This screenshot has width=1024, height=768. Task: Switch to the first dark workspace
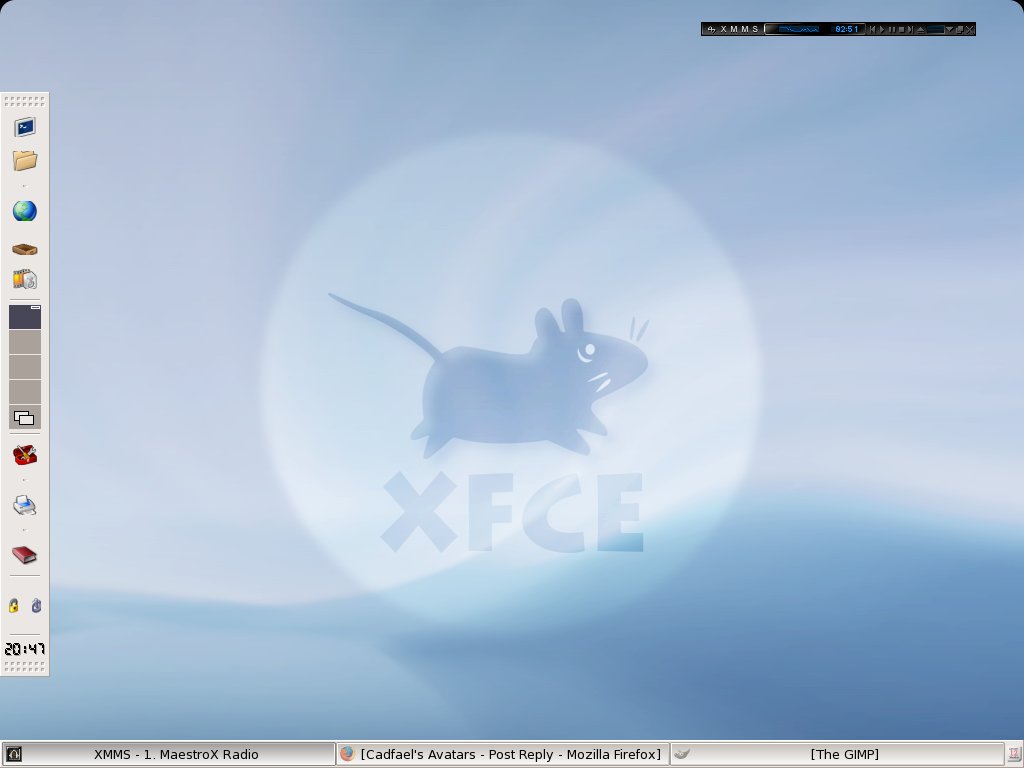coord(25,317)
